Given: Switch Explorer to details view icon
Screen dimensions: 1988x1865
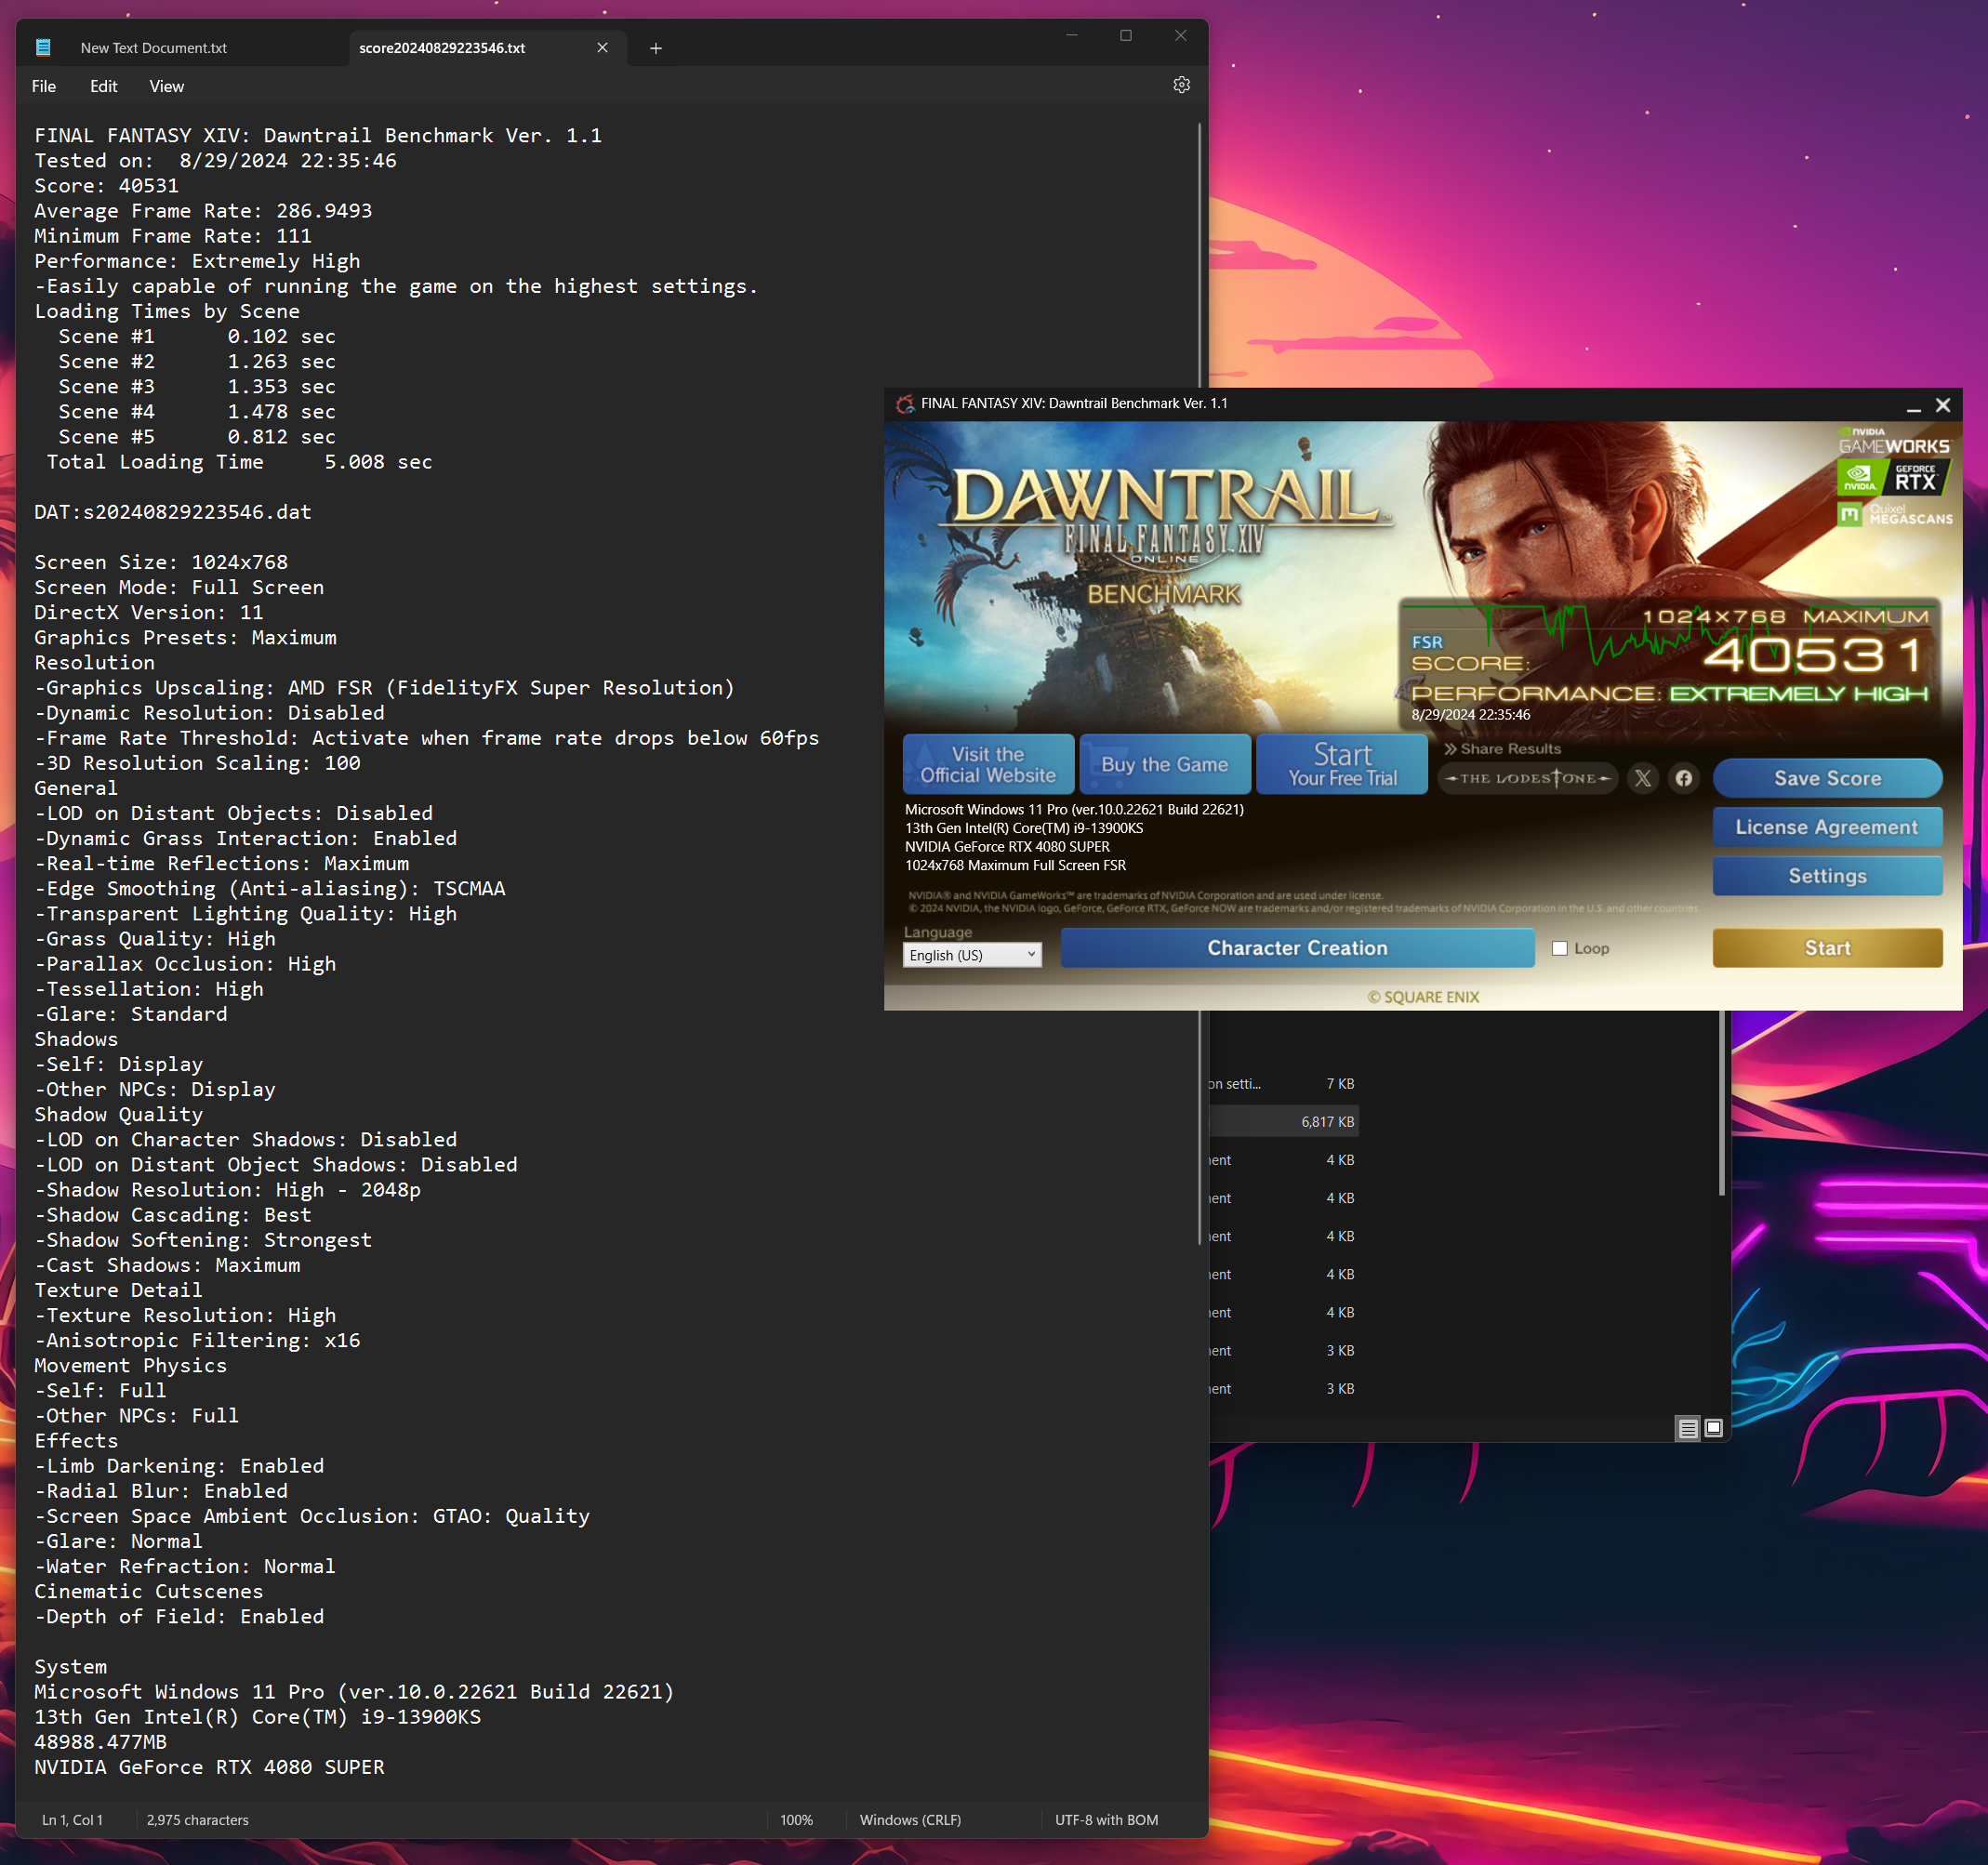Looking at the screenshot, I should [1688, 1428].
